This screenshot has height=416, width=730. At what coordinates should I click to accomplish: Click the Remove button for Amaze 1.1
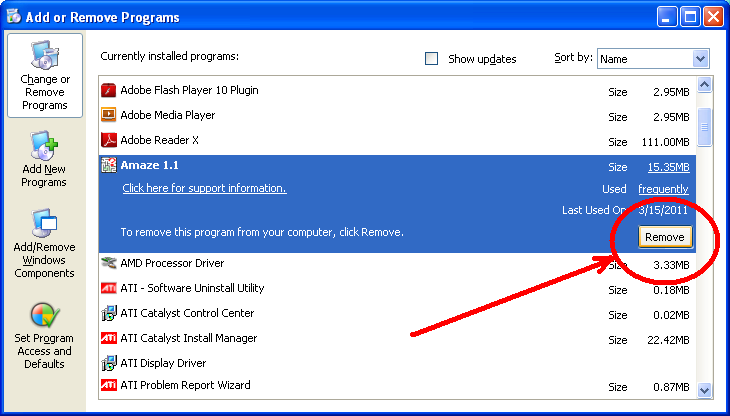tap(664, 237)
